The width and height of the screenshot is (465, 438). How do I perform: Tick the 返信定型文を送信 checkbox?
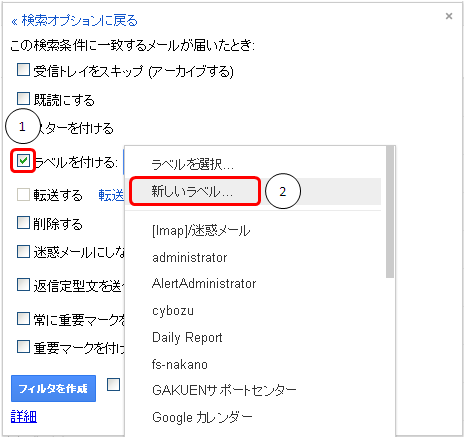pyautogui.click(x=23, y=285)
